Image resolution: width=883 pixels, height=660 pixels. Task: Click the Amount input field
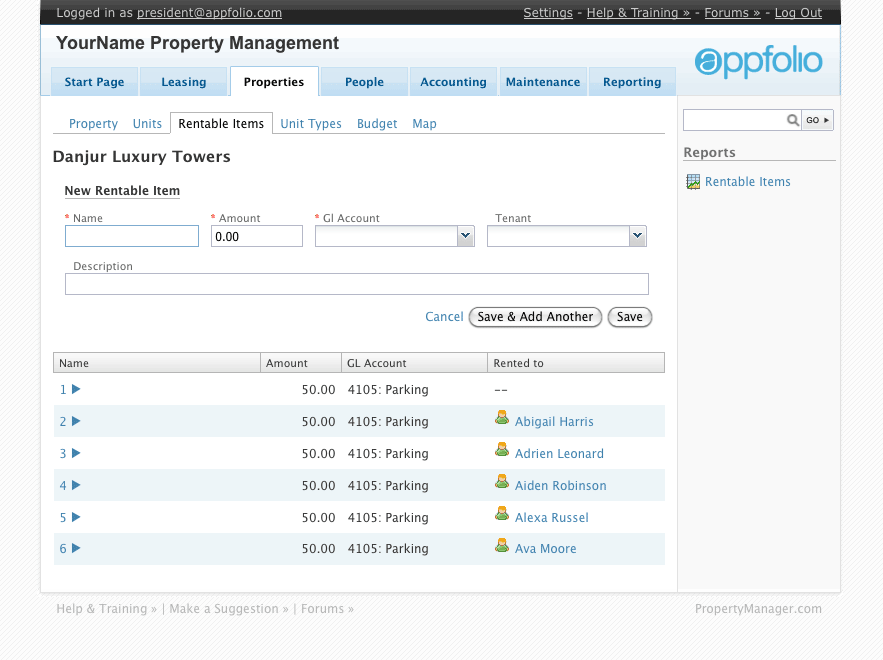pos(257,236)
